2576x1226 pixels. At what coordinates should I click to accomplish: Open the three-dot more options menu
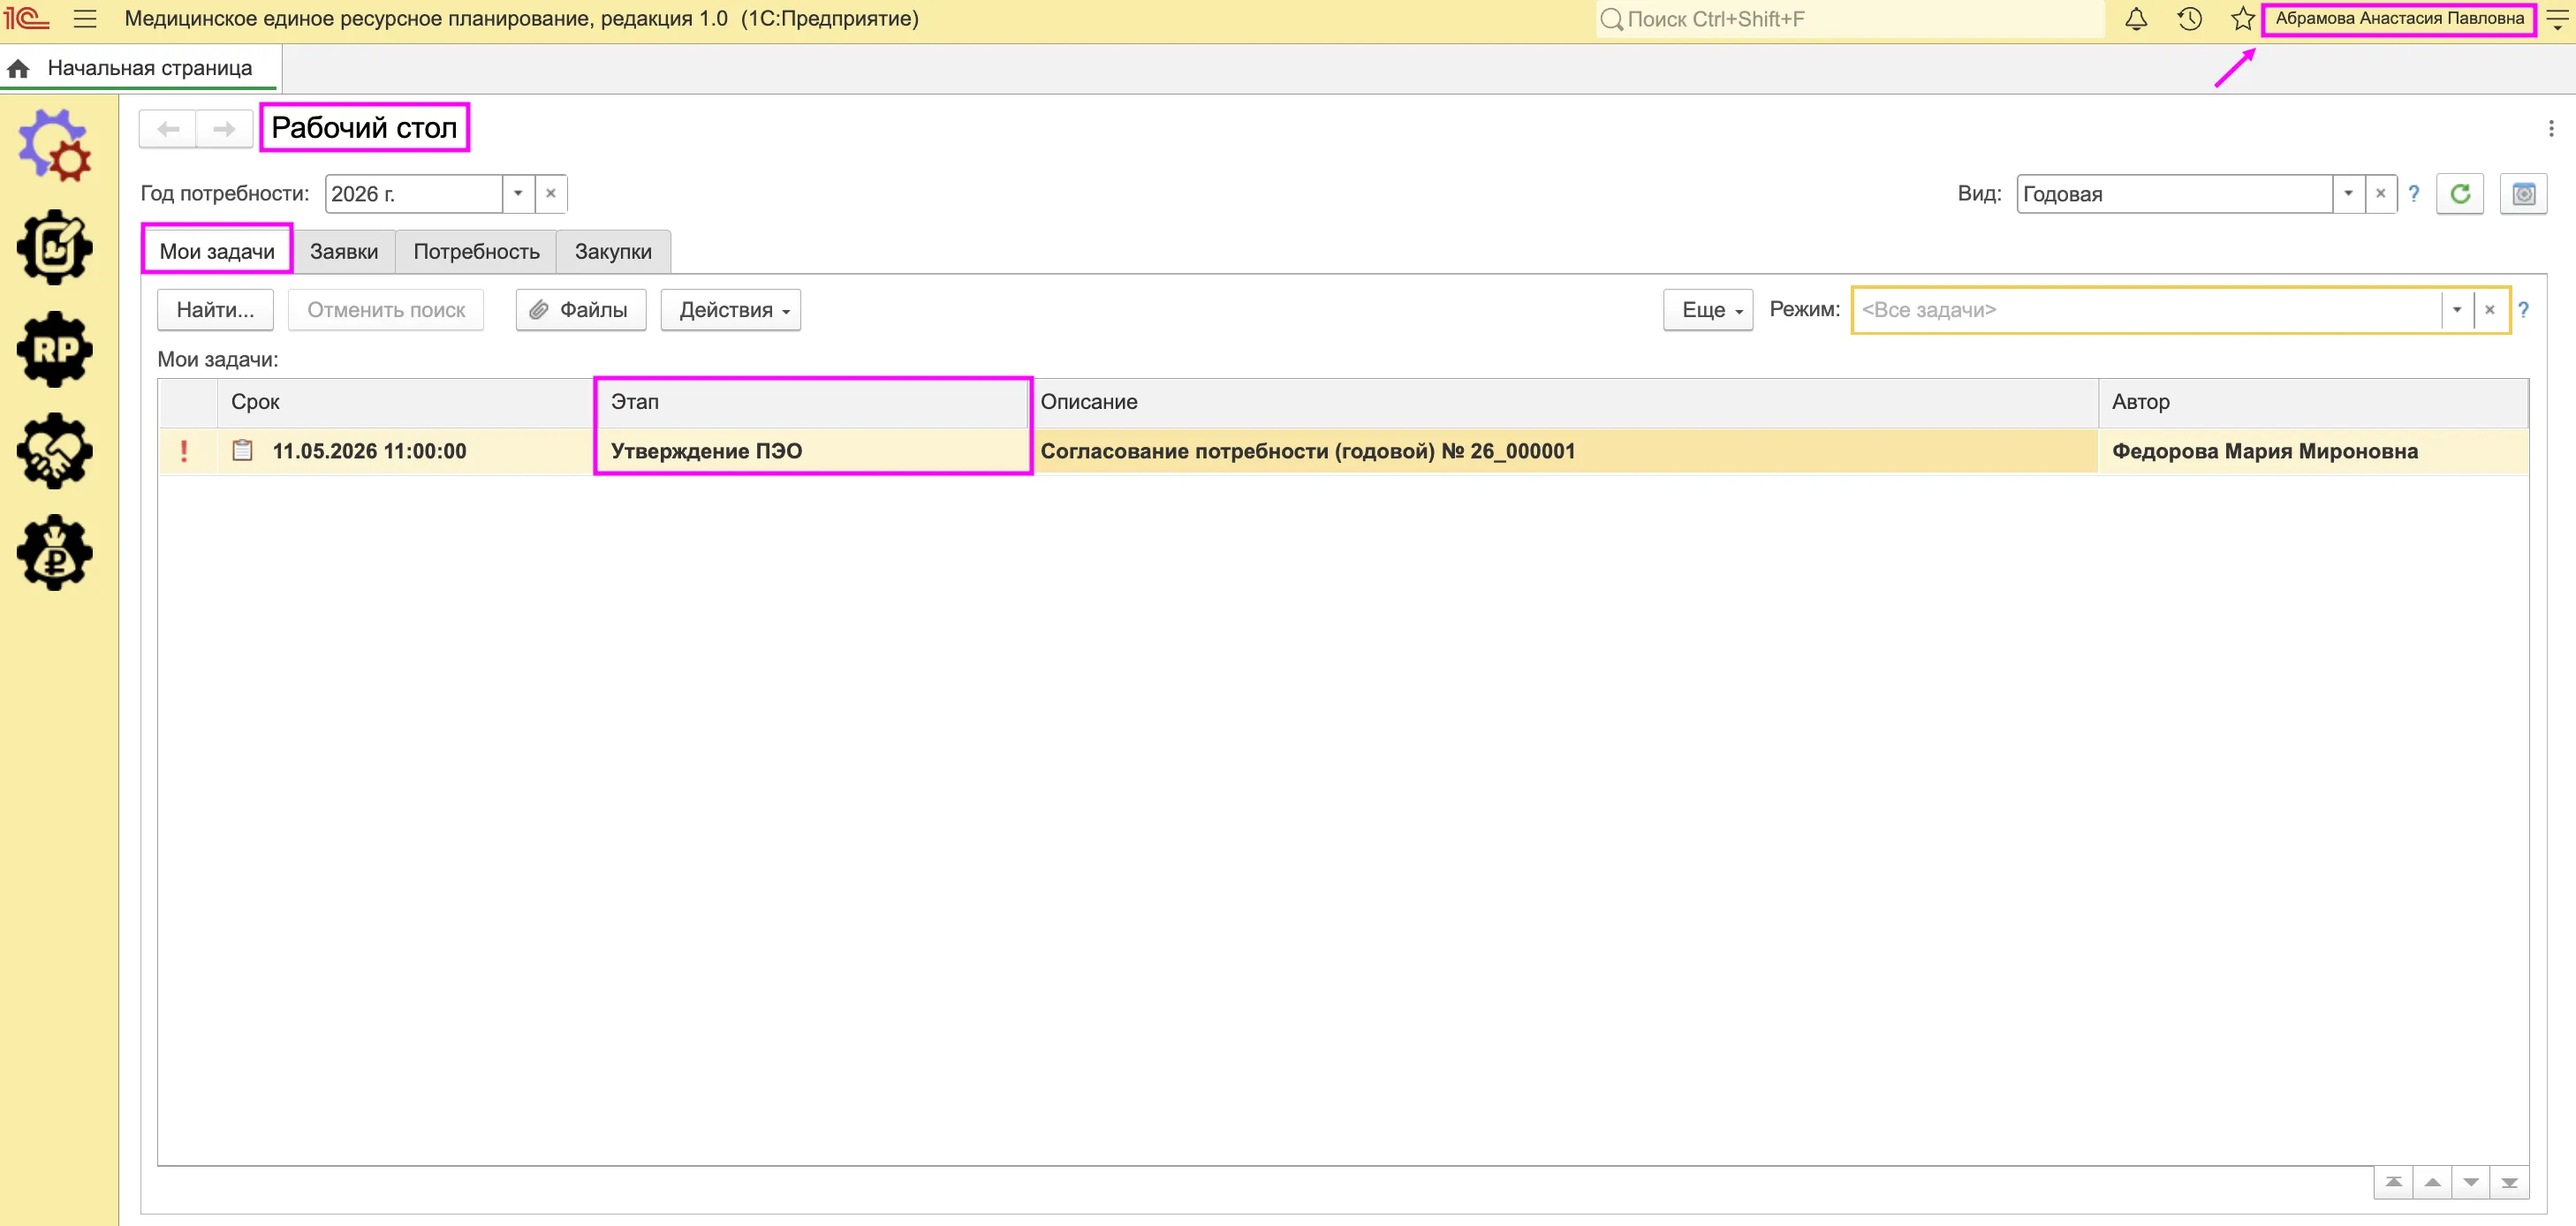(x=2551, y=129)
